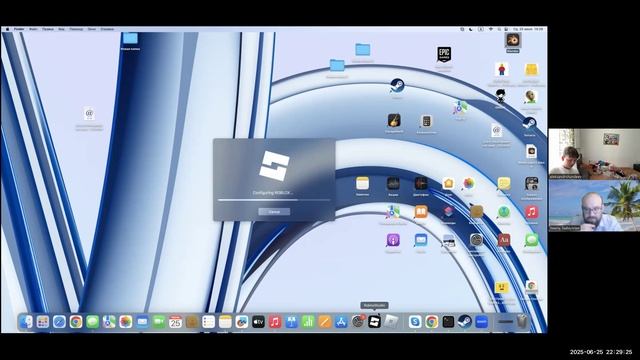
Task: Open Apple TV from the Dock
Action: [258, 322]
